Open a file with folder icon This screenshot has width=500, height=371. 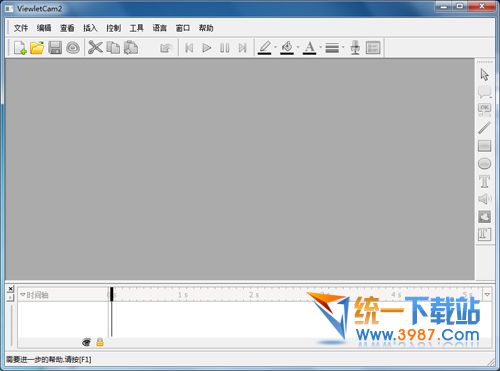37,48
